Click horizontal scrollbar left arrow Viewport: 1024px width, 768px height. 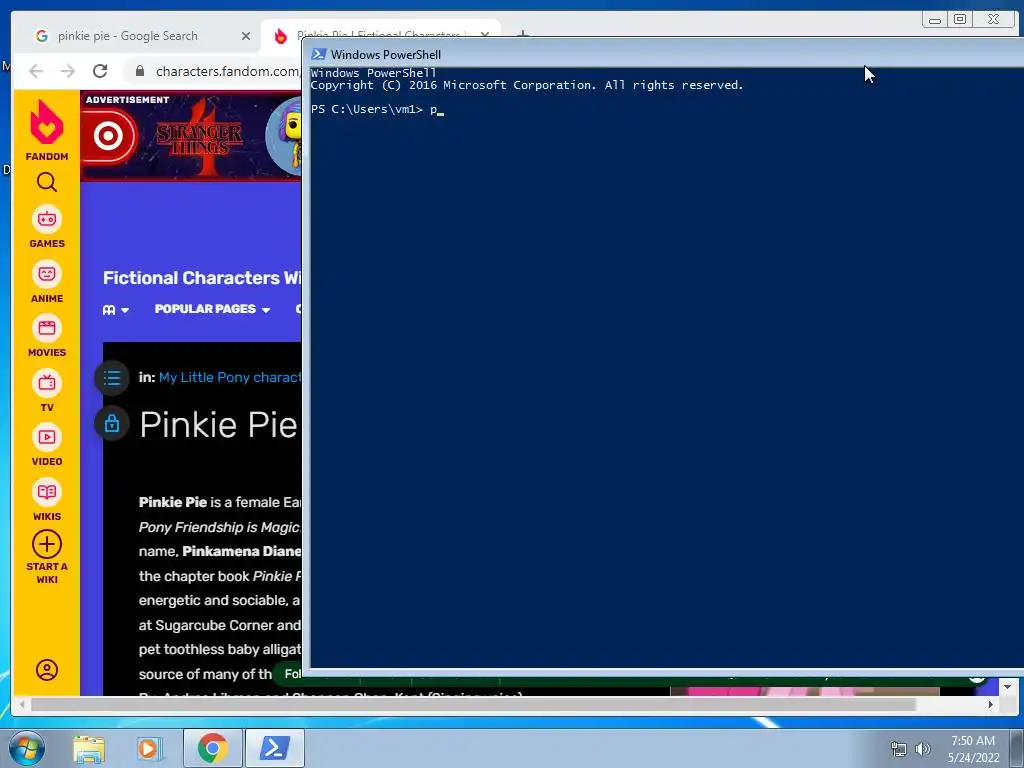tap(23, 705)
